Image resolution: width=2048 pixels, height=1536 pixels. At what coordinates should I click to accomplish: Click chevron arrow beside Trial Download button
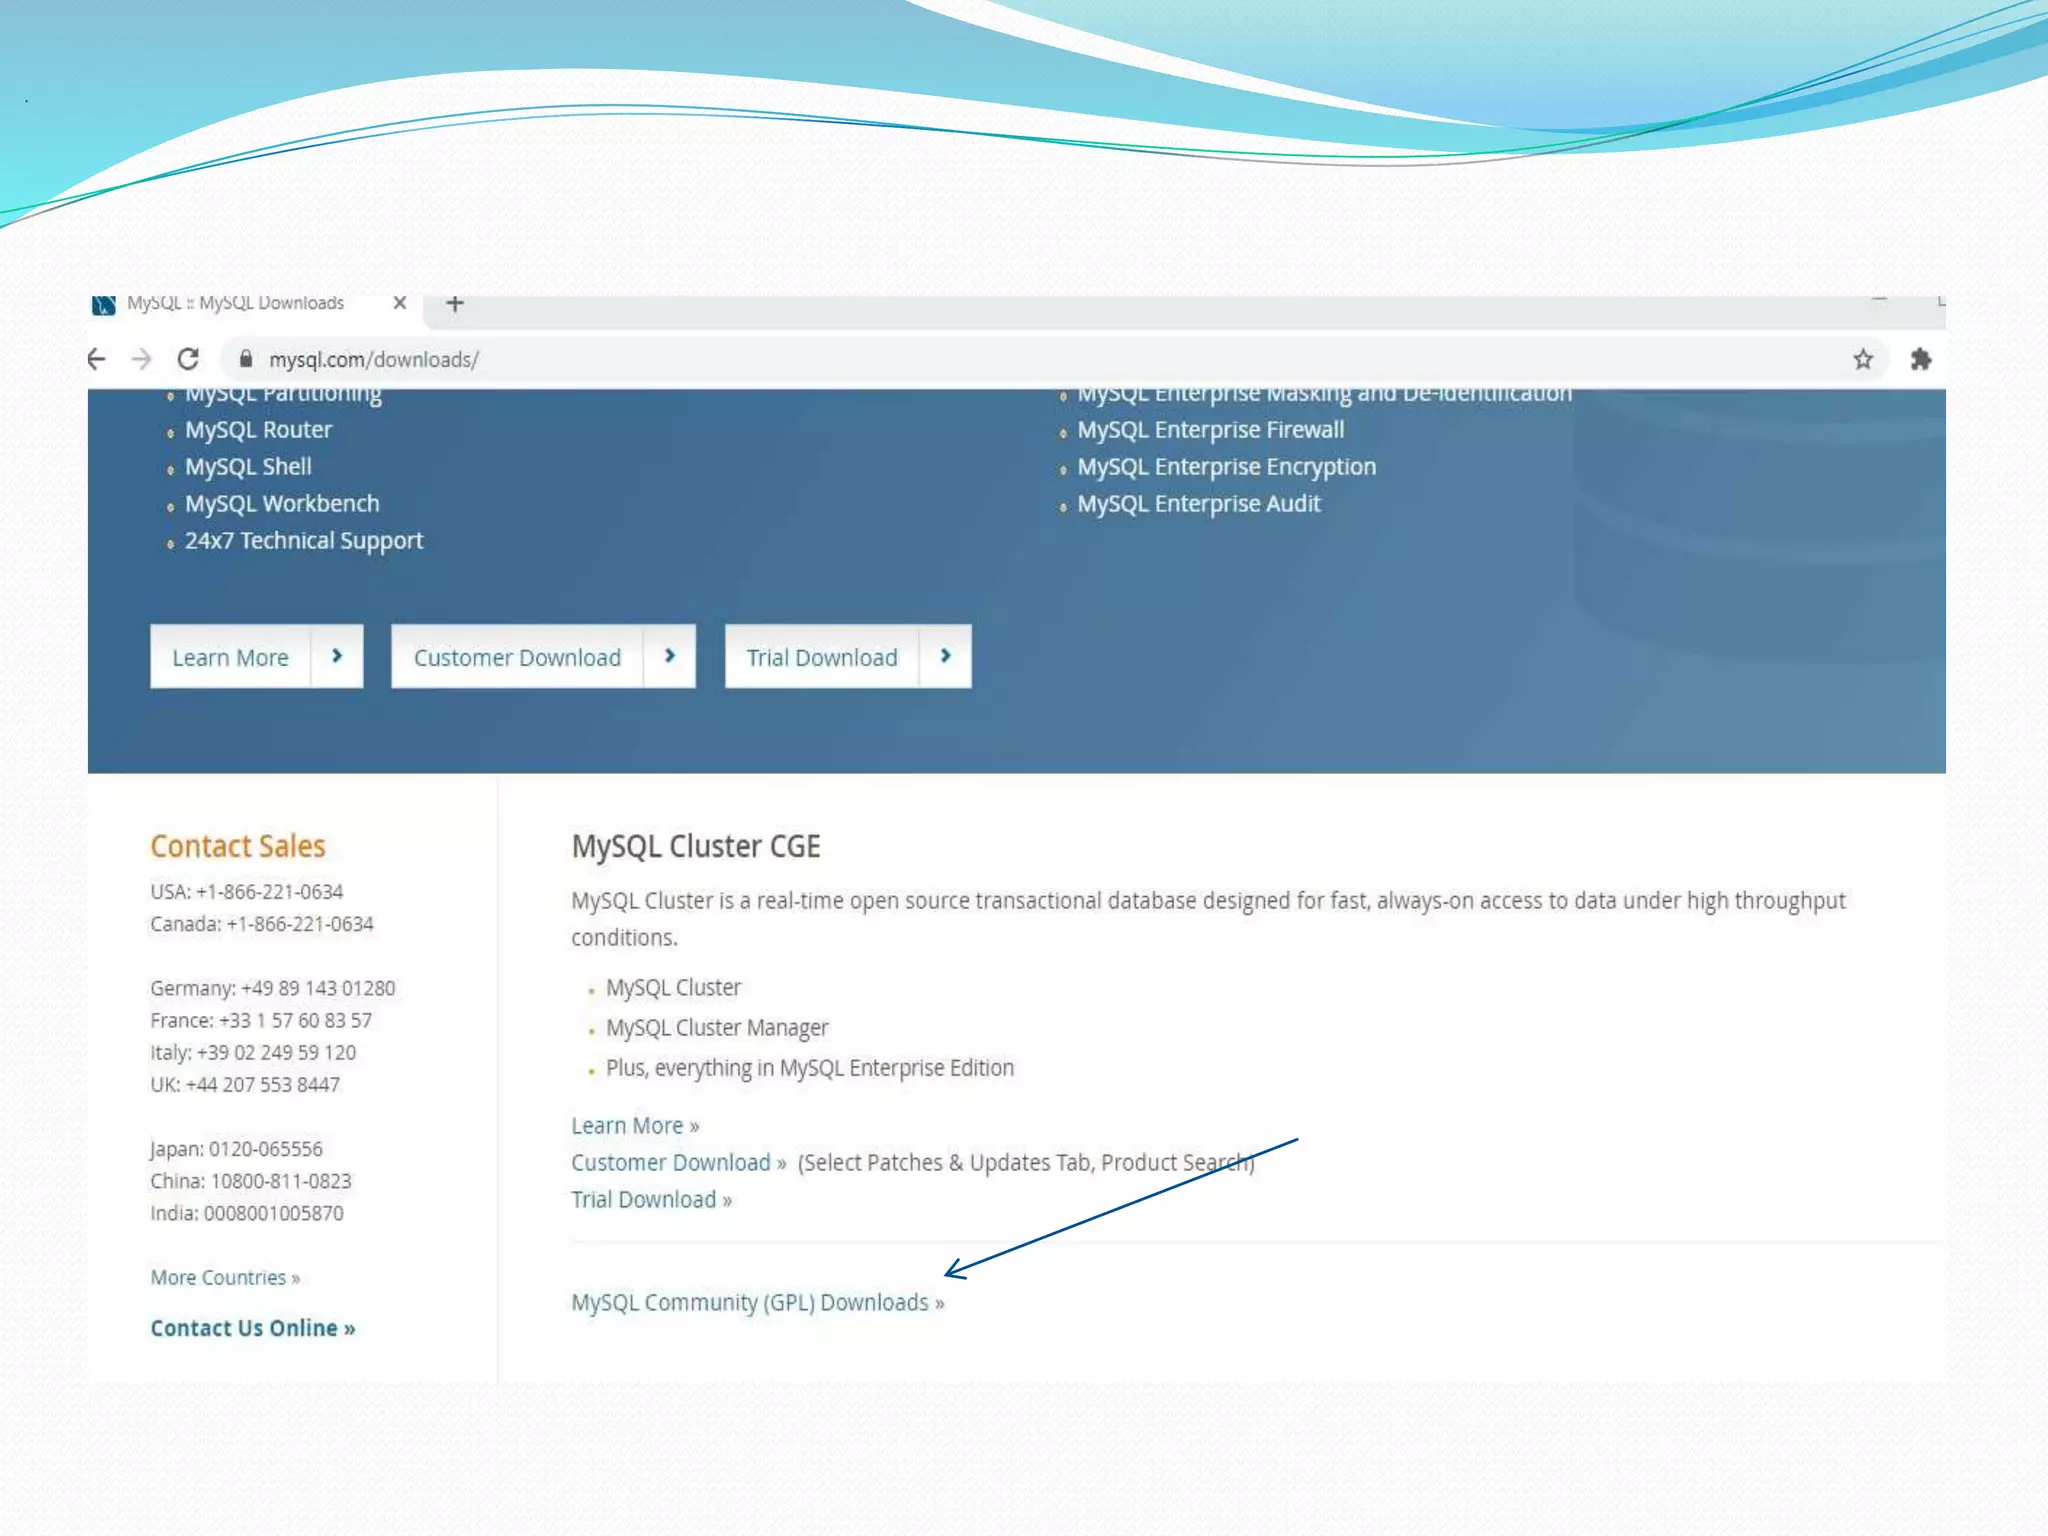(x=945, y=656)
